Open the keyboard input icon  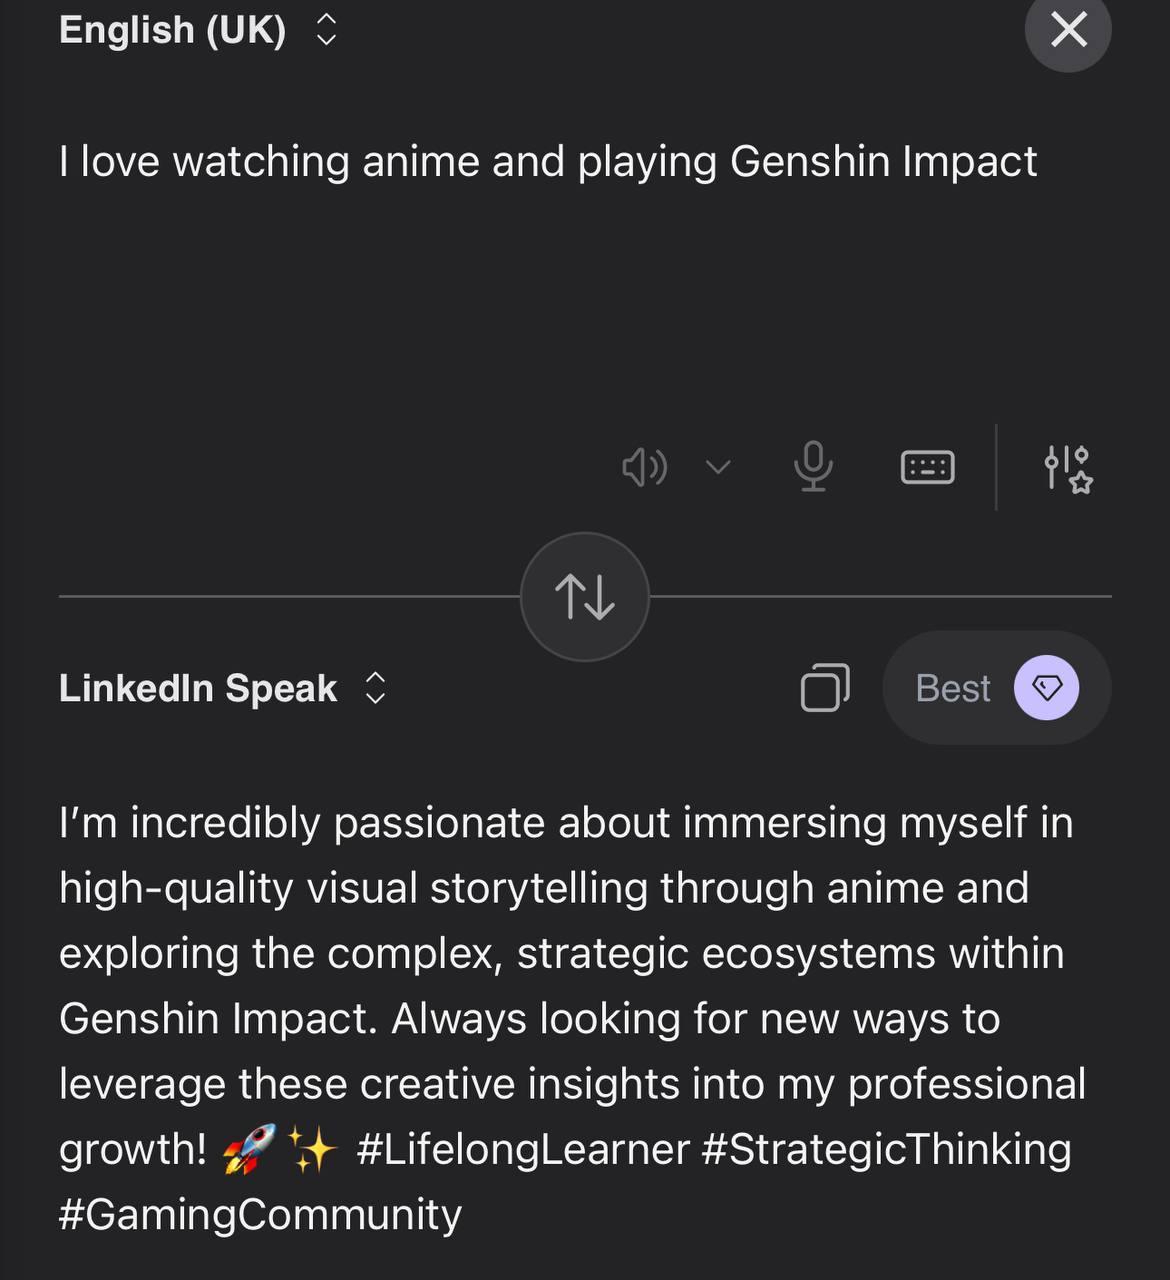[x=927, y=467]
